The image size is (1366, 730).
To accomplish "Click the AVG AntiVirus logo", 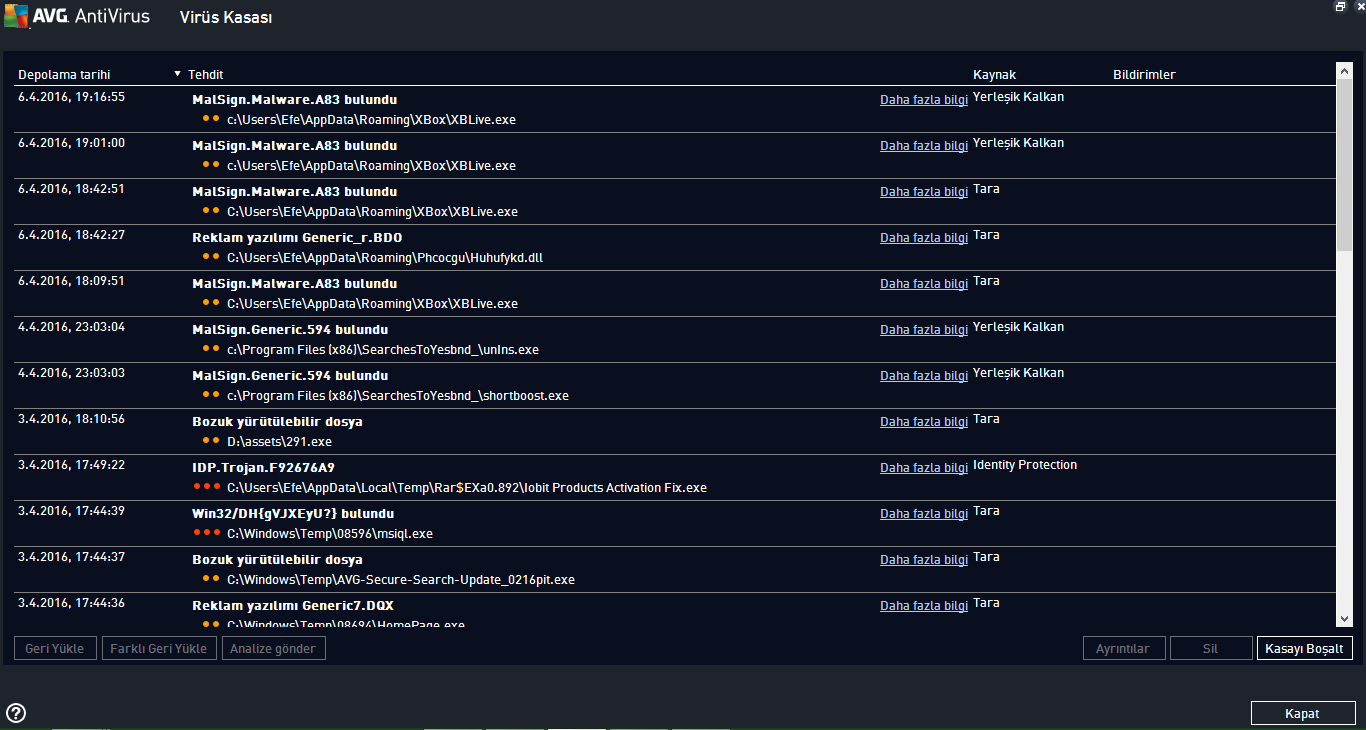I will [77, 16].
